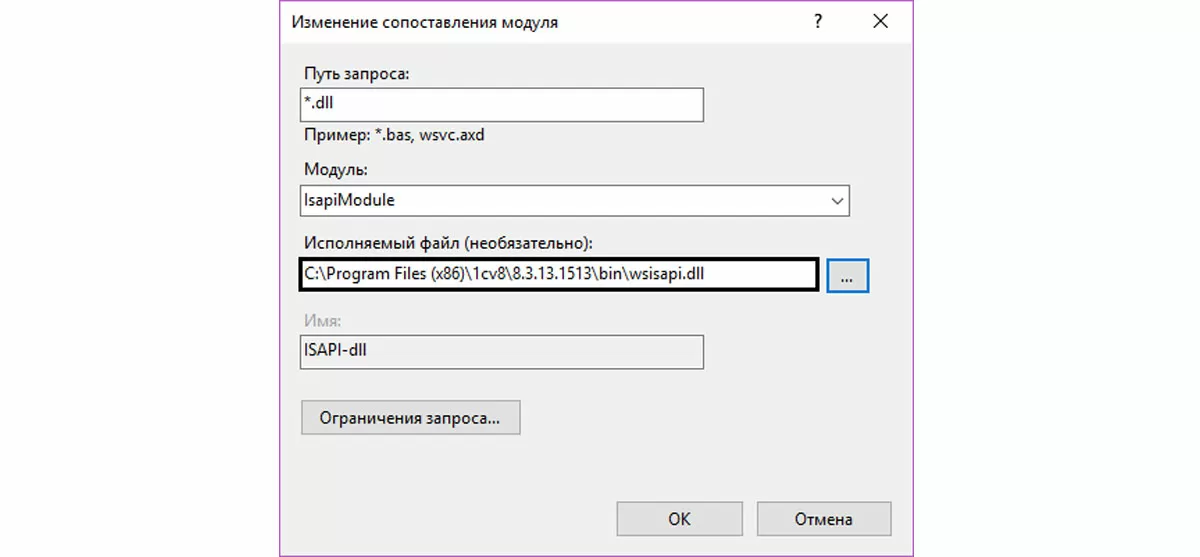Click the 'Исполняемый файл (необязательно):' label

coord(446,242)
